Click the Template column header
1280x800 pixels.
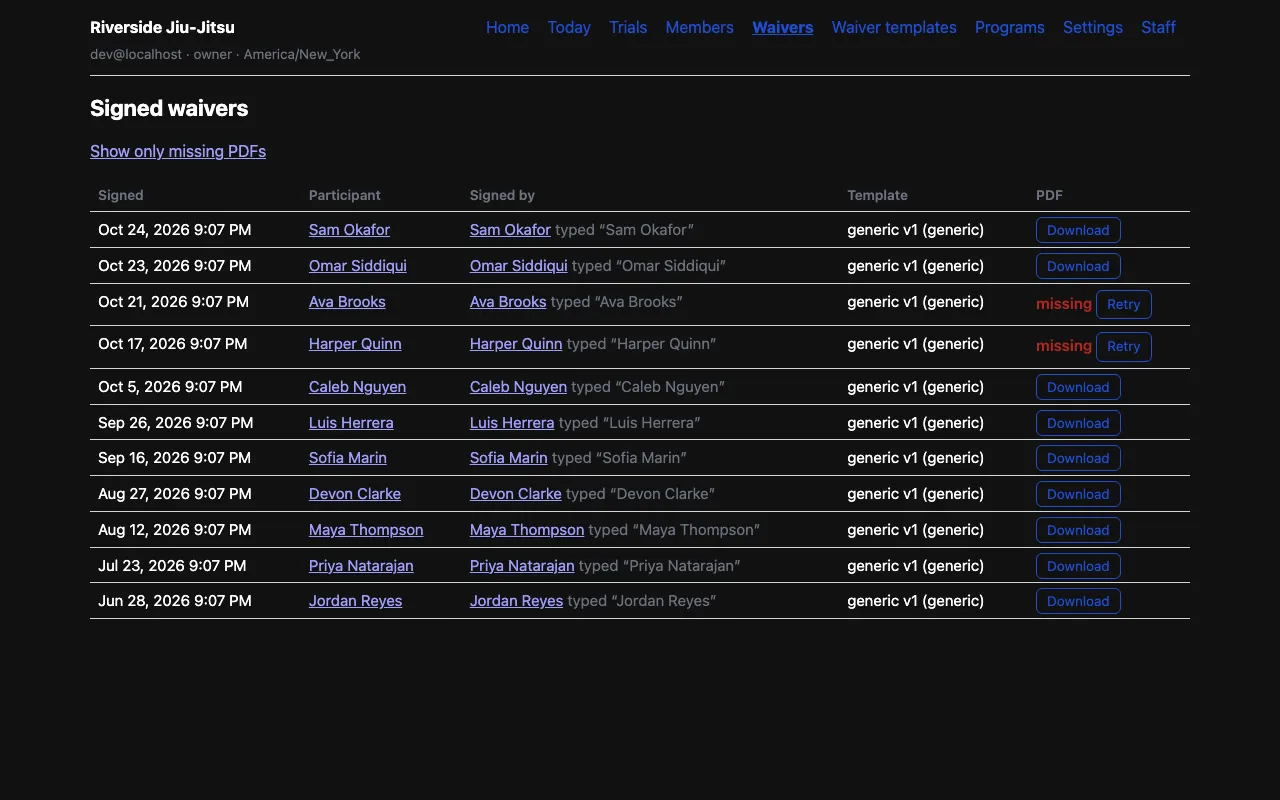pos(877,195)
